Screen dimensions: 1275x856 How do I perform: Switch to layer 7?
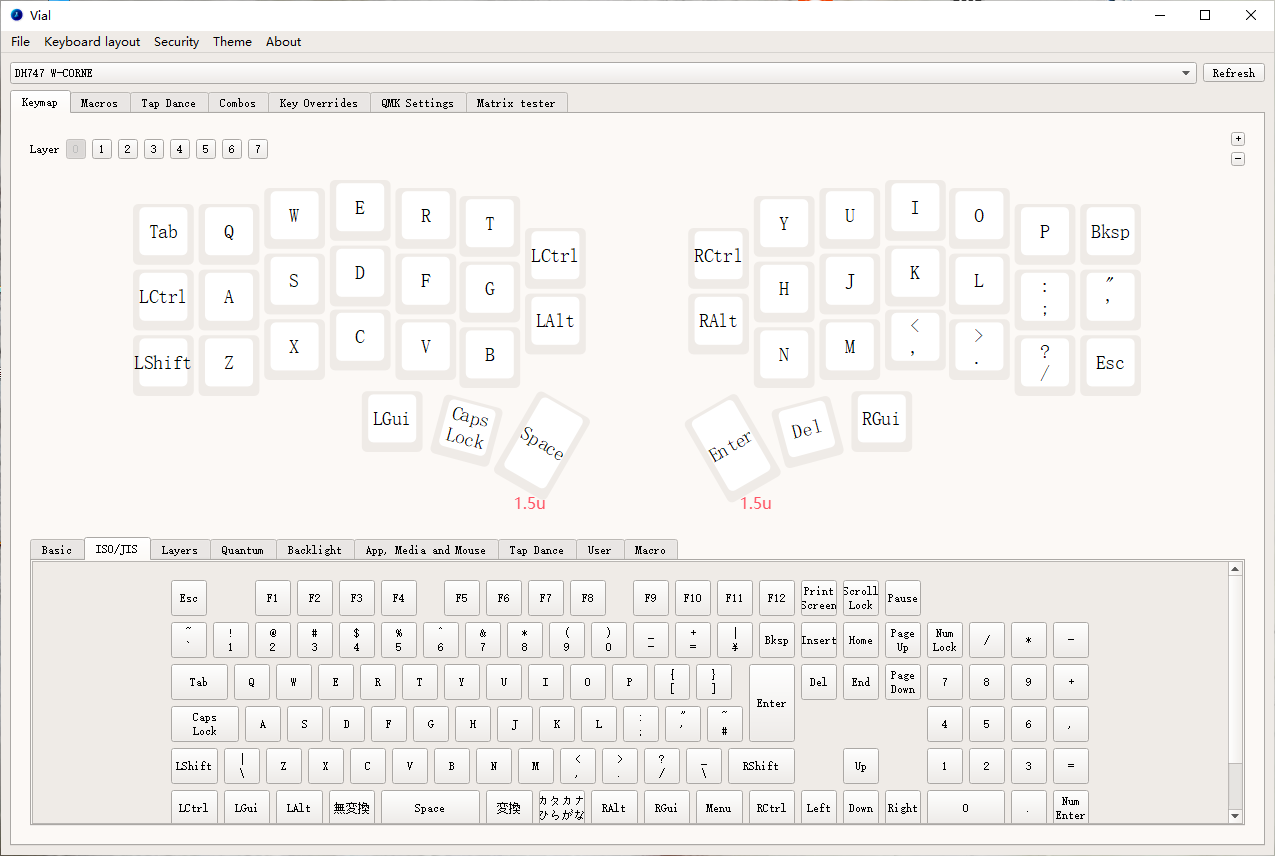257,149
